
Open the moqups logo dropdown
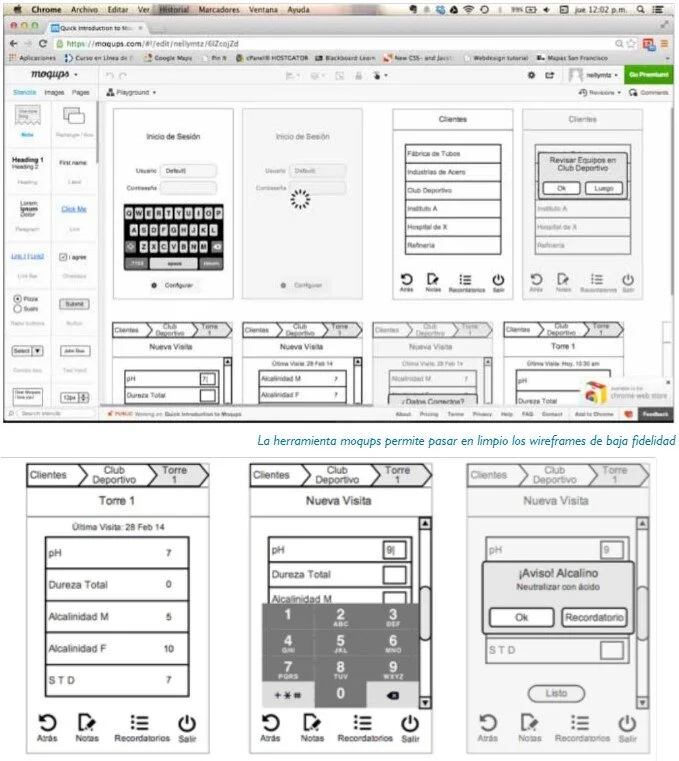pyautogui.click(x=53, y=74)
